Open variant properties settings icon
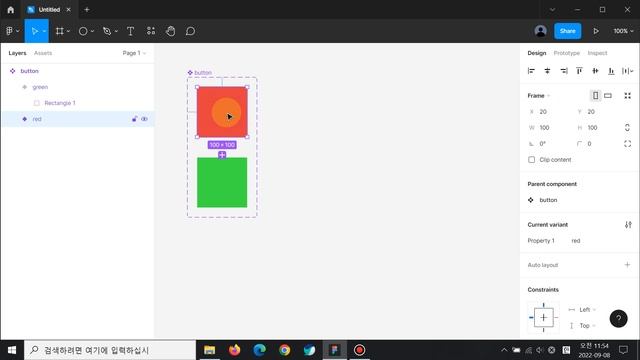The width and height of the screenshot is (640, 360). [x=628, y=225]
